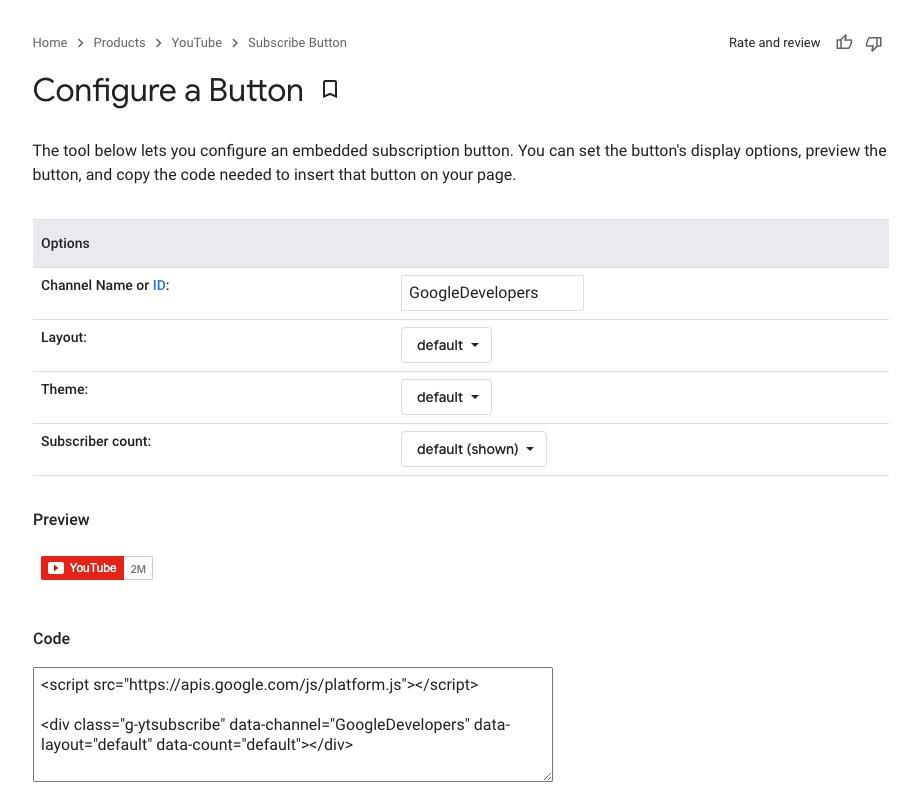
Task: Open the Theme dropdown
Action: tap(446, 397)
